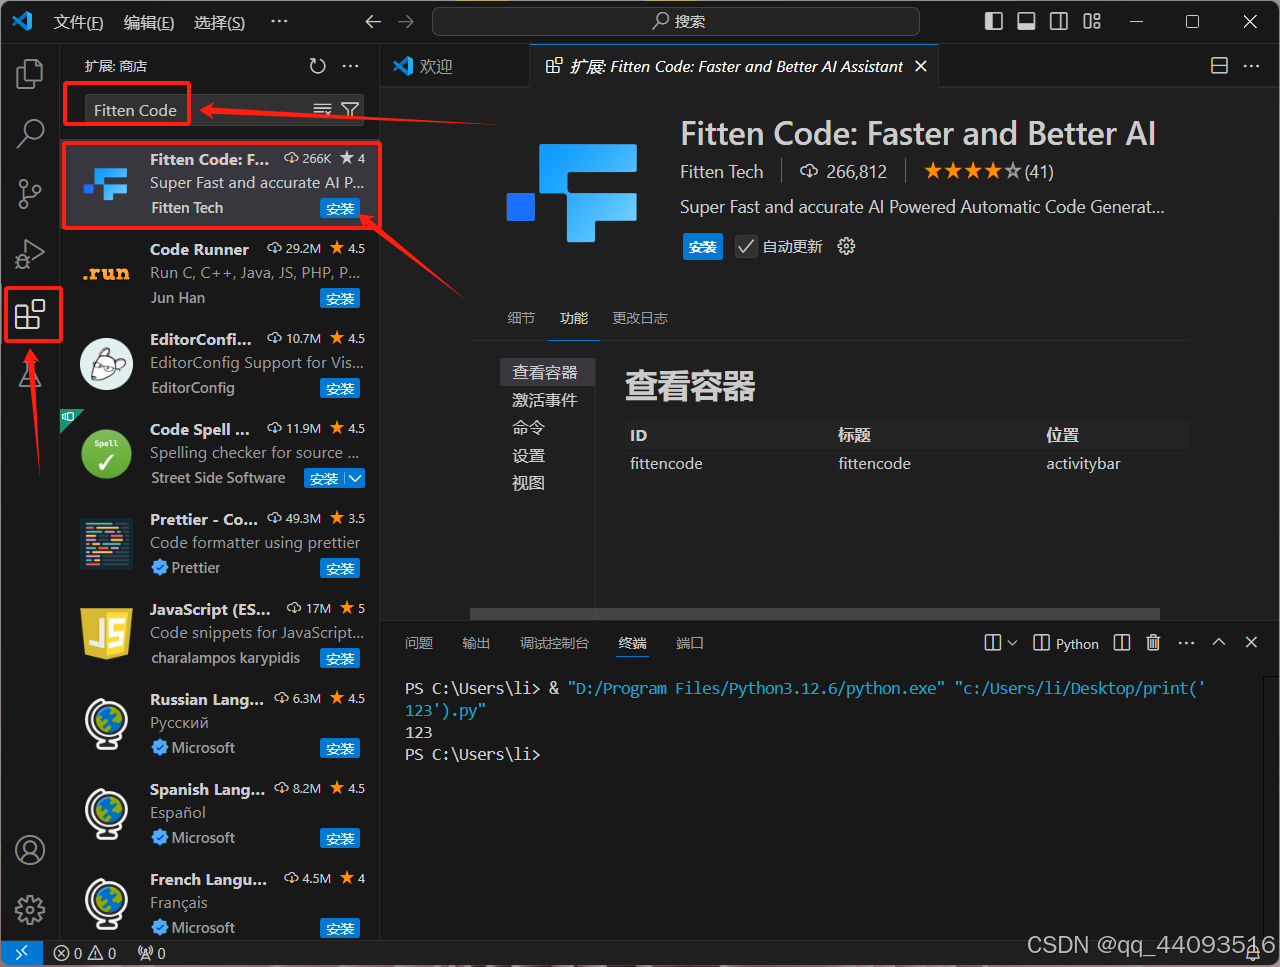Open the Search view in activity bar
The width and height of the screenshot is (1280, 967).
(x=30, y=132)
